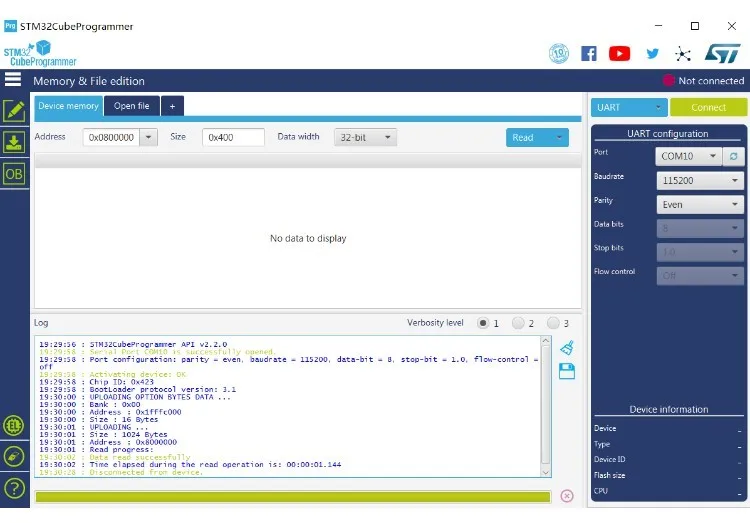Open the Data width 32-bit dropdown
The width and height of the screenshot is (750, 523).
[x=365, y=137]
